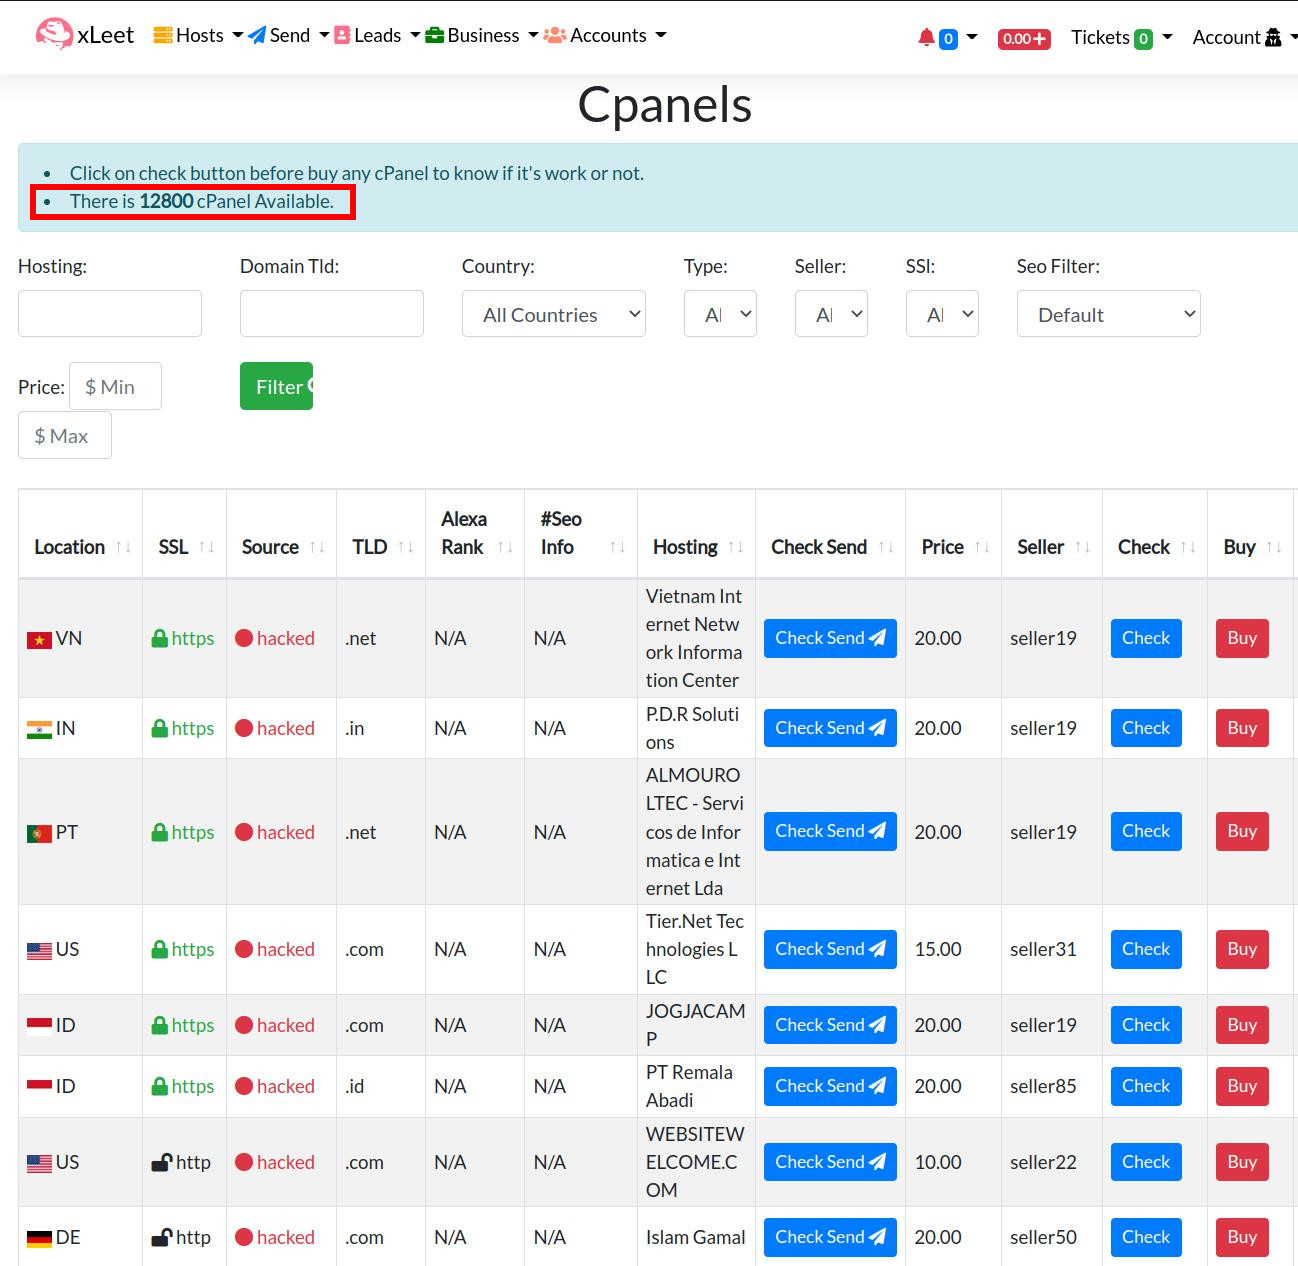The image size is (1298, 1266).
Task: Click Check button for seller85 row
Action: point(1146,1086)
